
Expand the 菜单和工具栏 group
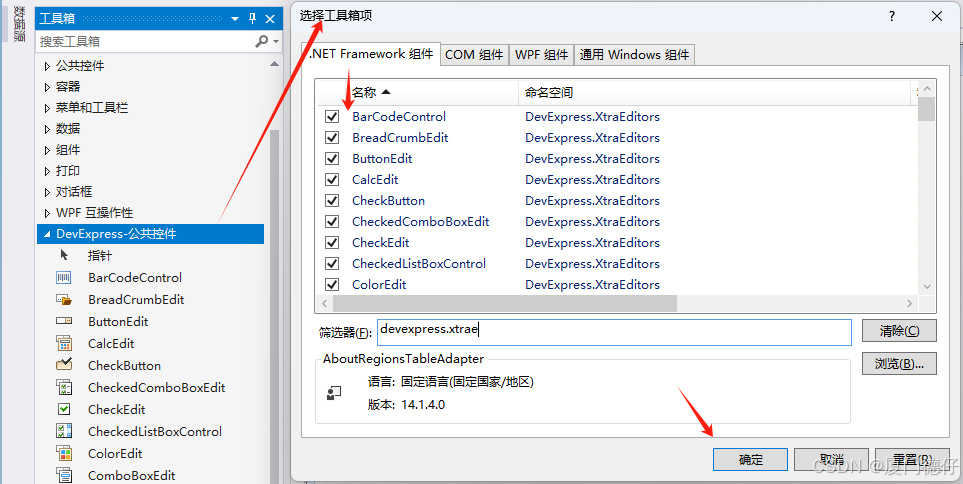tap(47, 108)
